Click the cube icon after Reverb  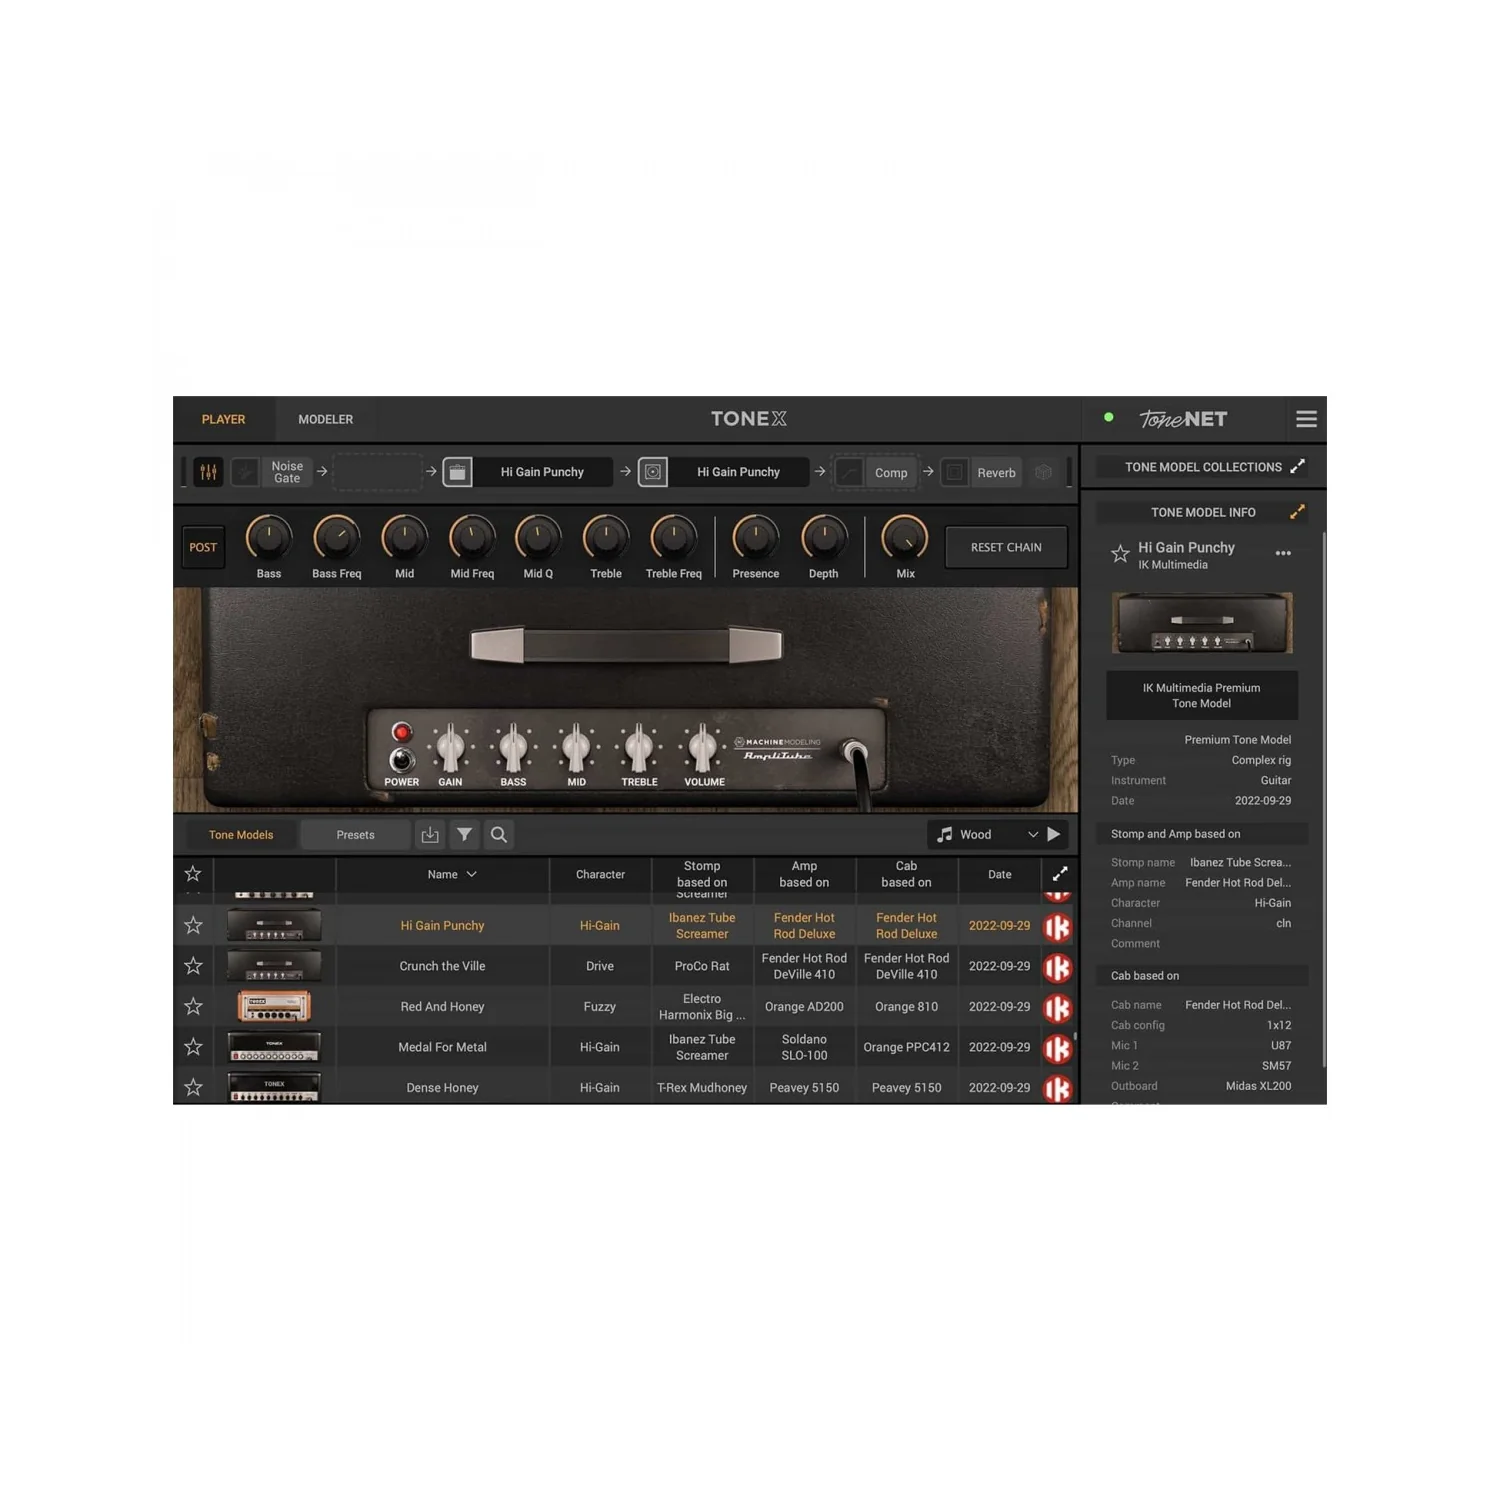click(x=1043, y=472)
